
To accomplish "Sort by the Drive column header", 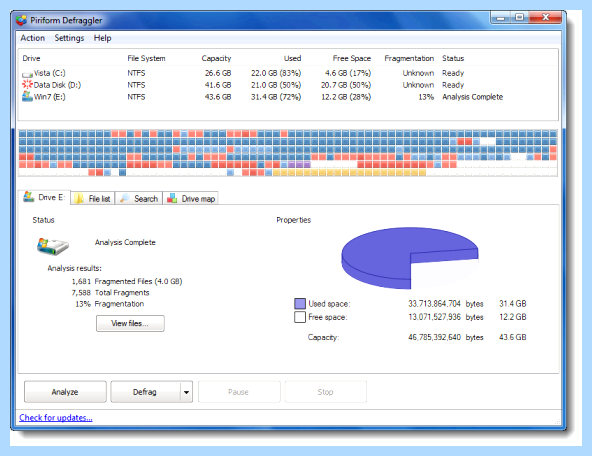I will [x=31, y=59].
